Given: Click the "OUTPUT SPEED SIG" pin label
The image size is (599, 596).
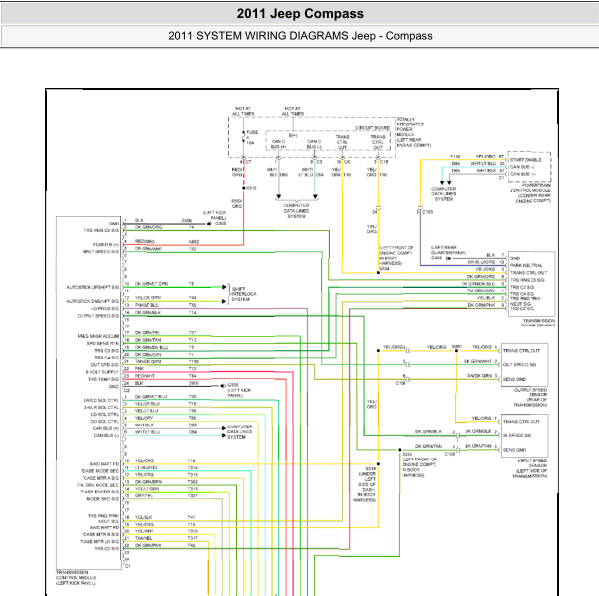Looking at the screenshot, I should (x=99, y=316).
